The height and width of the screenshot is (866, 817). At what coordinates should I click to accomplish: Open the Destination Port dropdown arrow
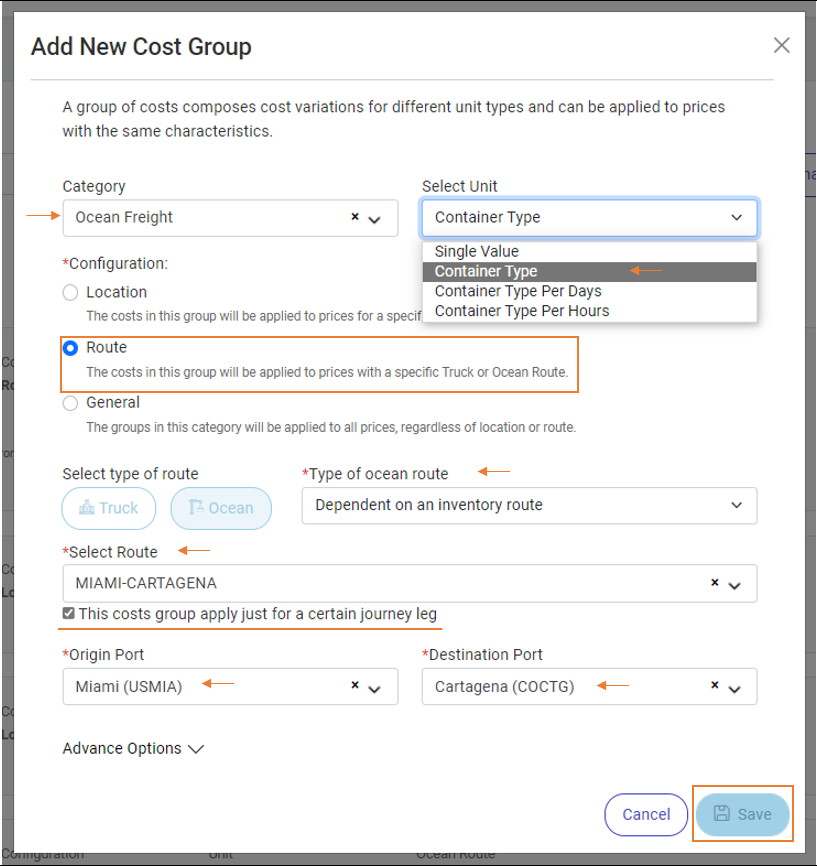click(734, 689)
